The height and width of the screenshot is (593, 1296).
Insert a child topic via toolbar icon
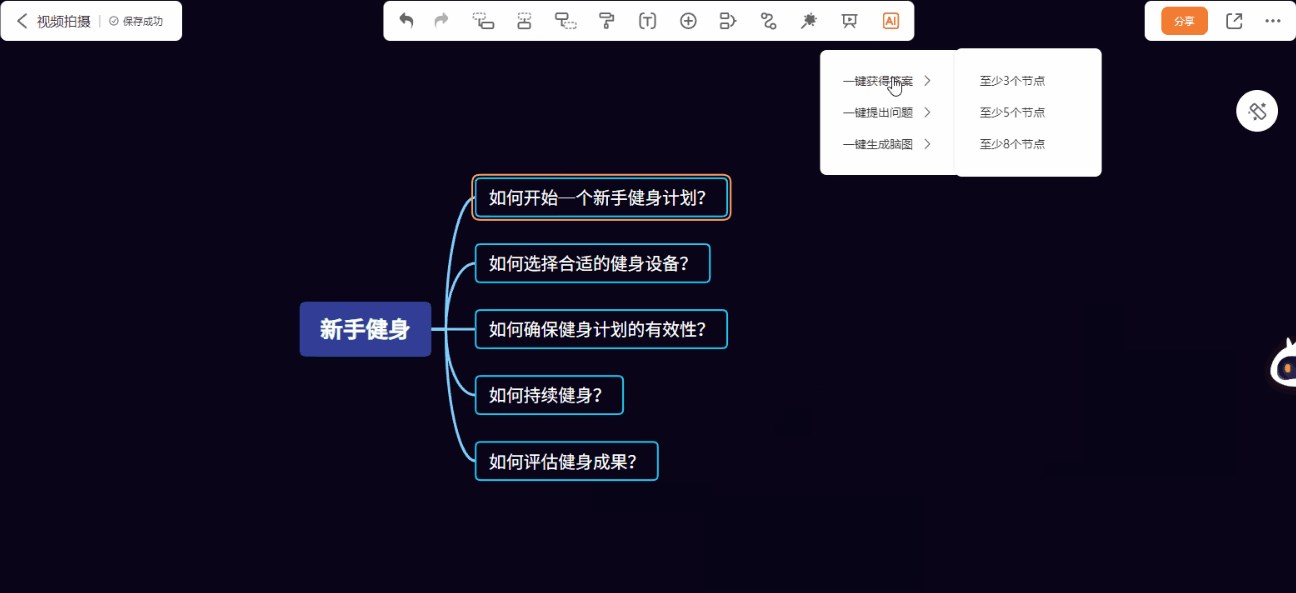tap(484, 21)
